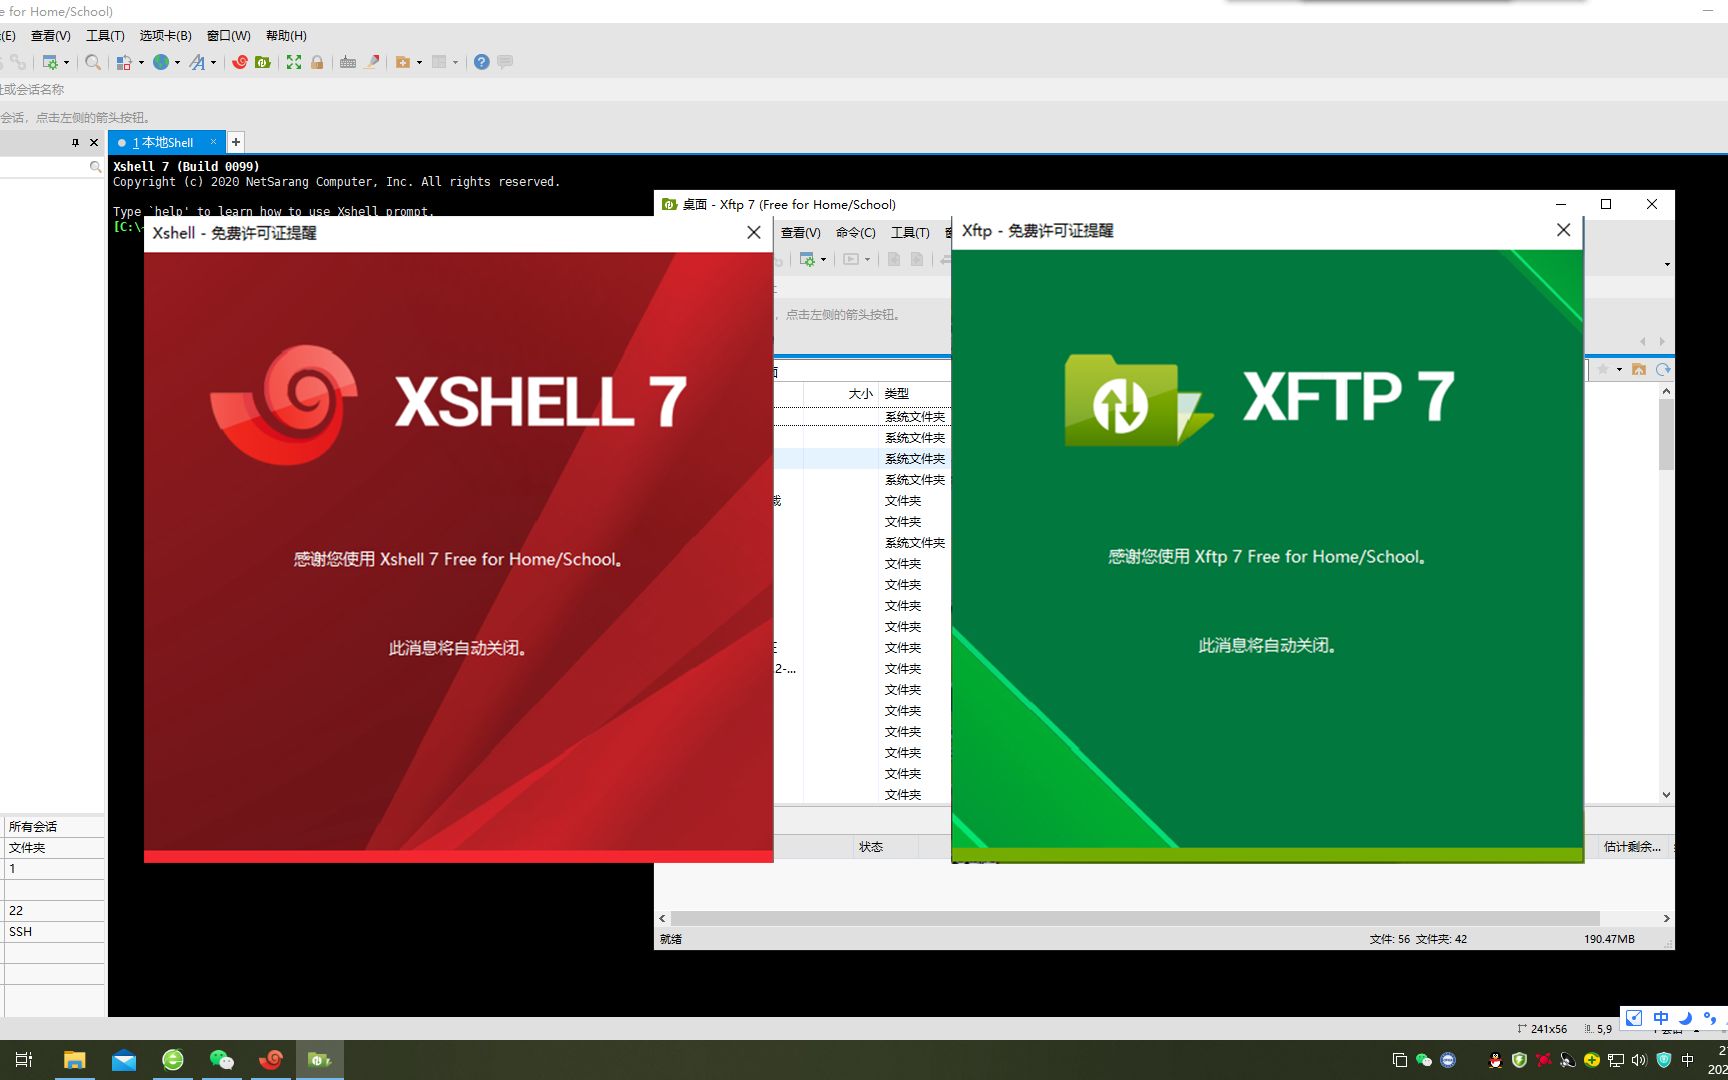
Task: Open the Mail app from the taskbar
Action: click(x=124, y=1060)
